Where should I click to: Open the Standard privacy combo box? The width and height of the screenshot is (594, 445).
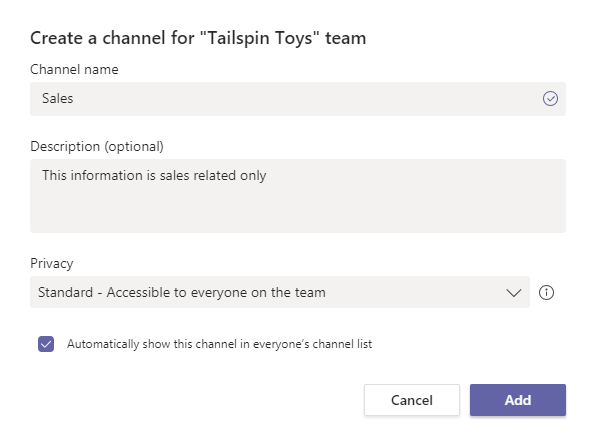click(x=280, y=292)
